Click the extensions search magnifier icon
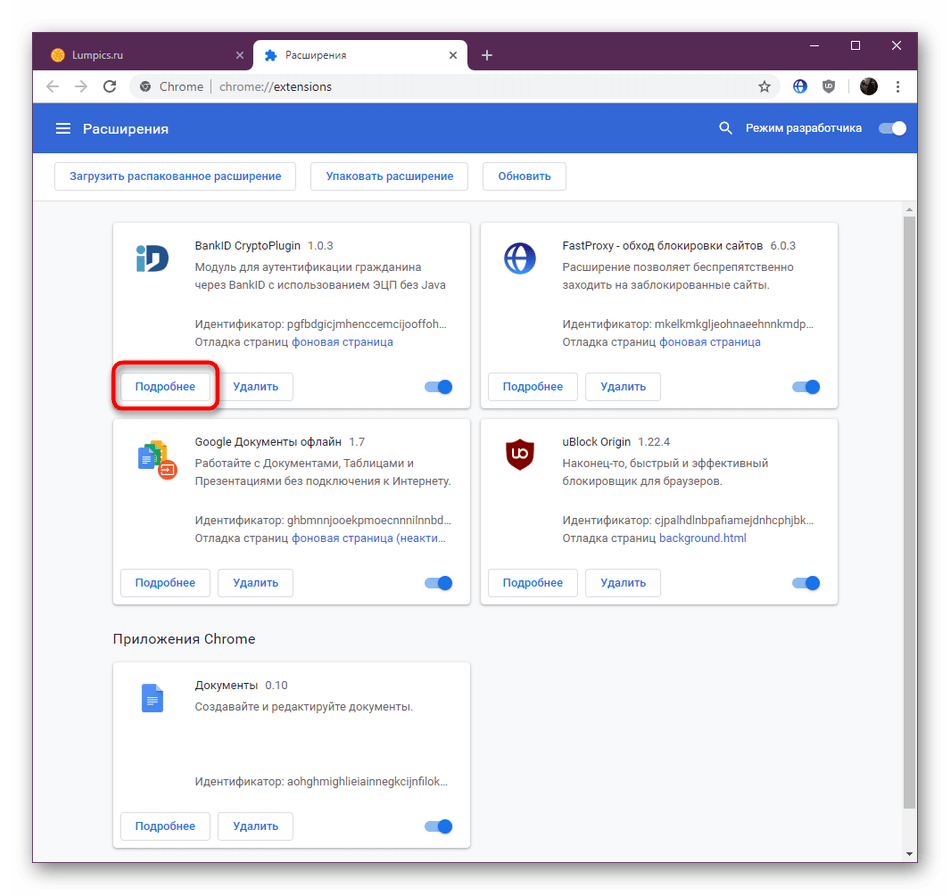The image size is (950, 895). [x=726, y=128]
